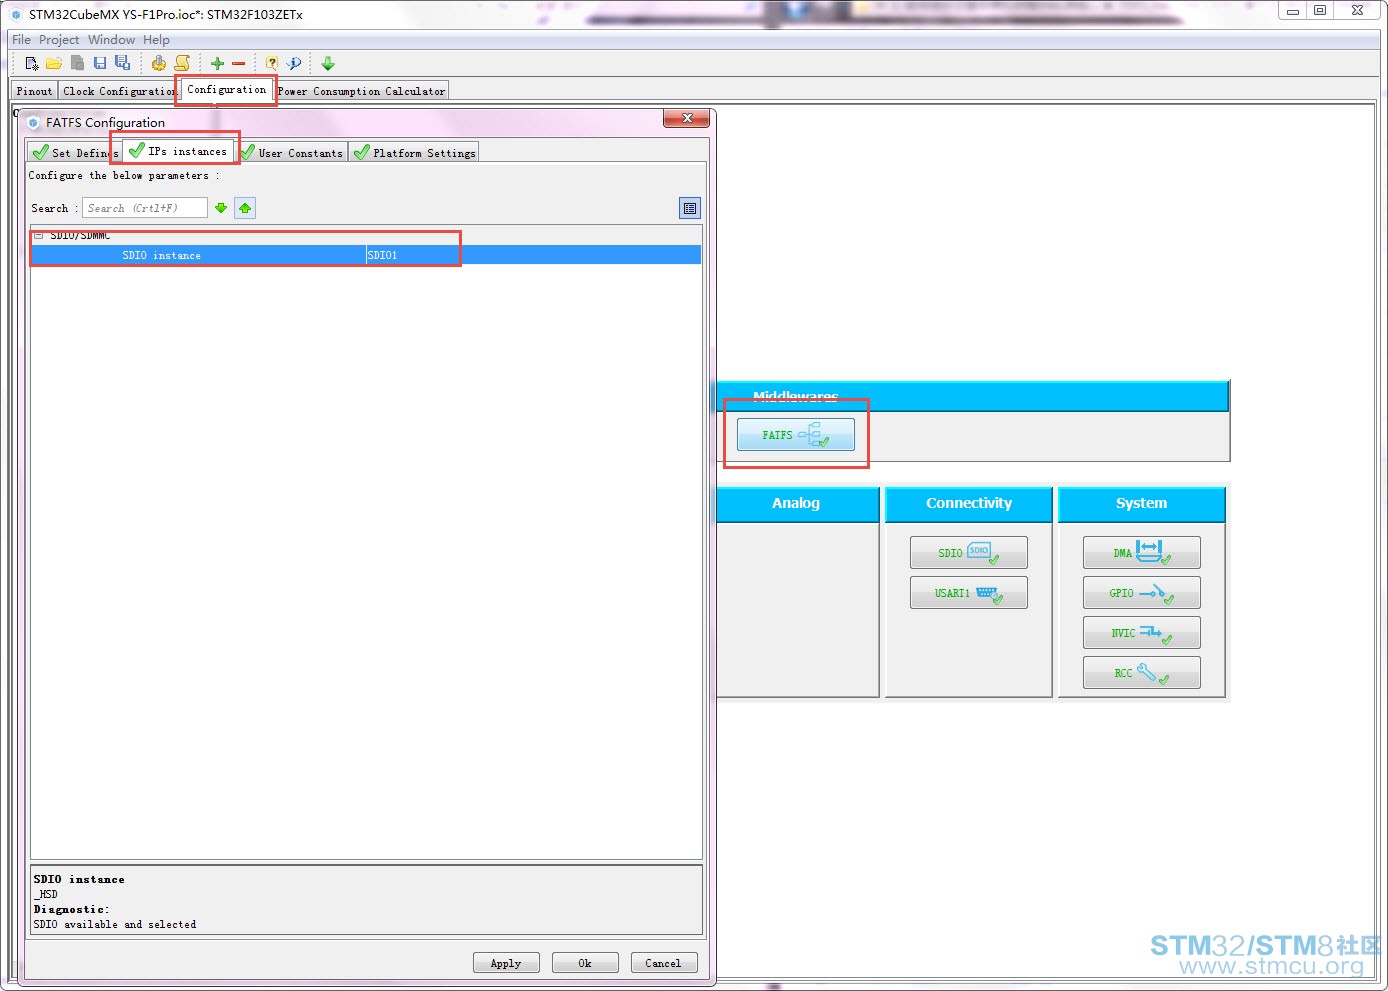Open the Project menu
Image resolution: width=1388 pixels, height=991 pixels.
(x=59, y=40)
